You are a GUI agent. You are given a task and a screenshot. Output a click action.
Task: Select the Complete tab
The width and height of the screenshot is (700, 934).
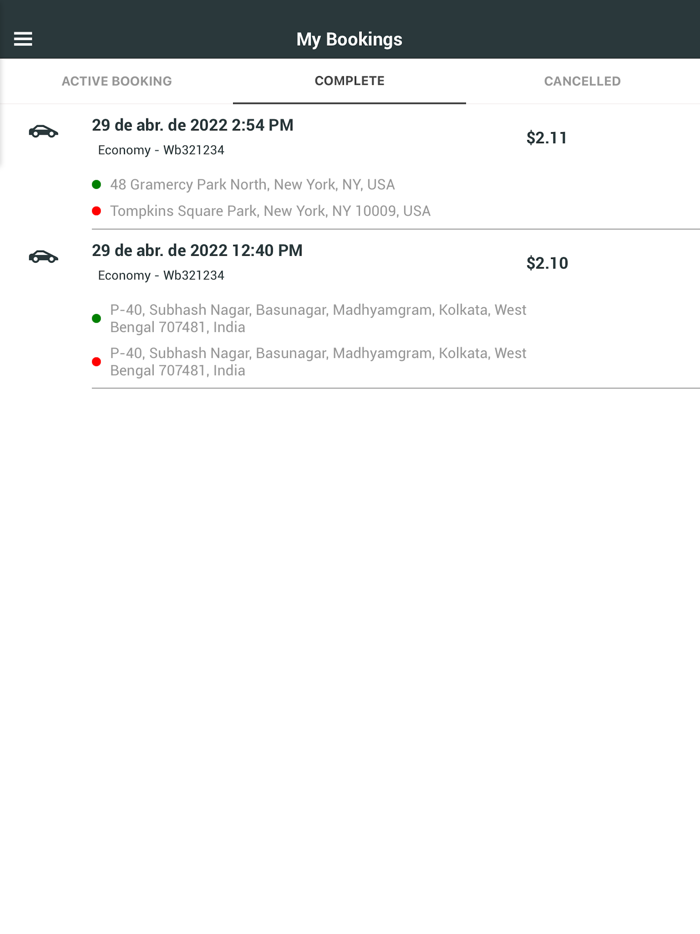coord(349,81)
